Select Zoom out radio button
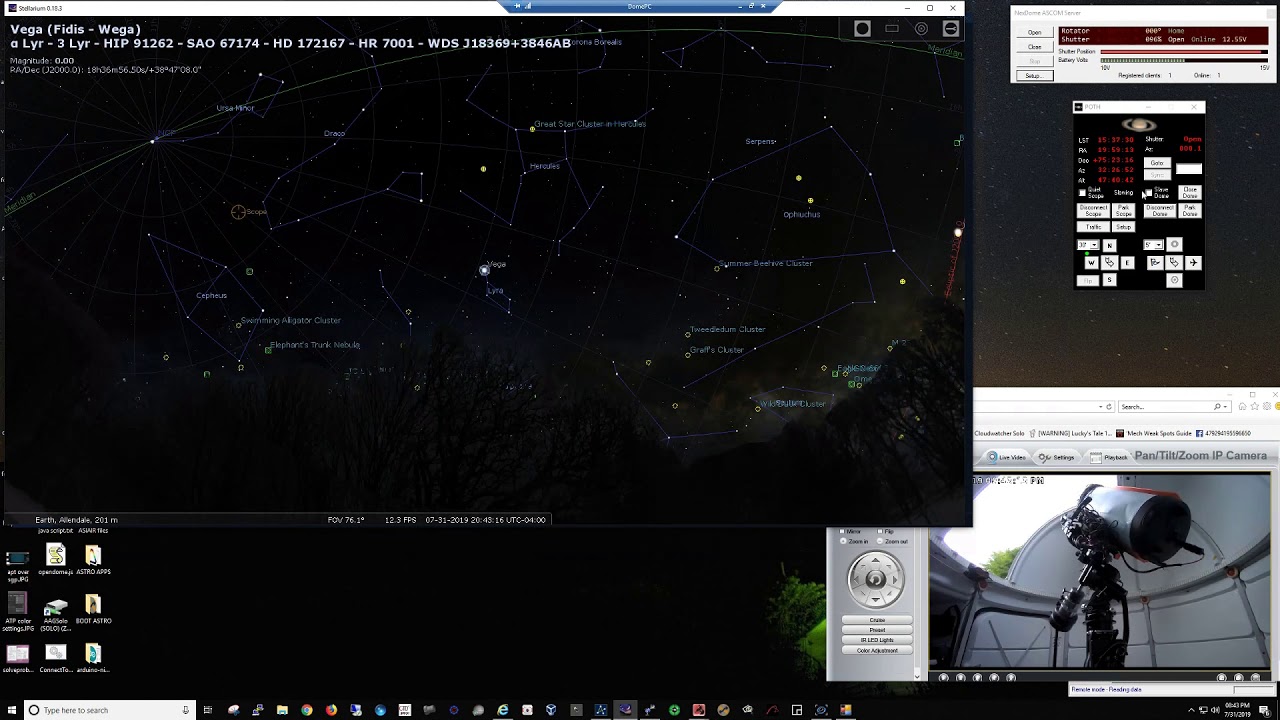This screenshot has height=720, width=1280. (880, 541)
